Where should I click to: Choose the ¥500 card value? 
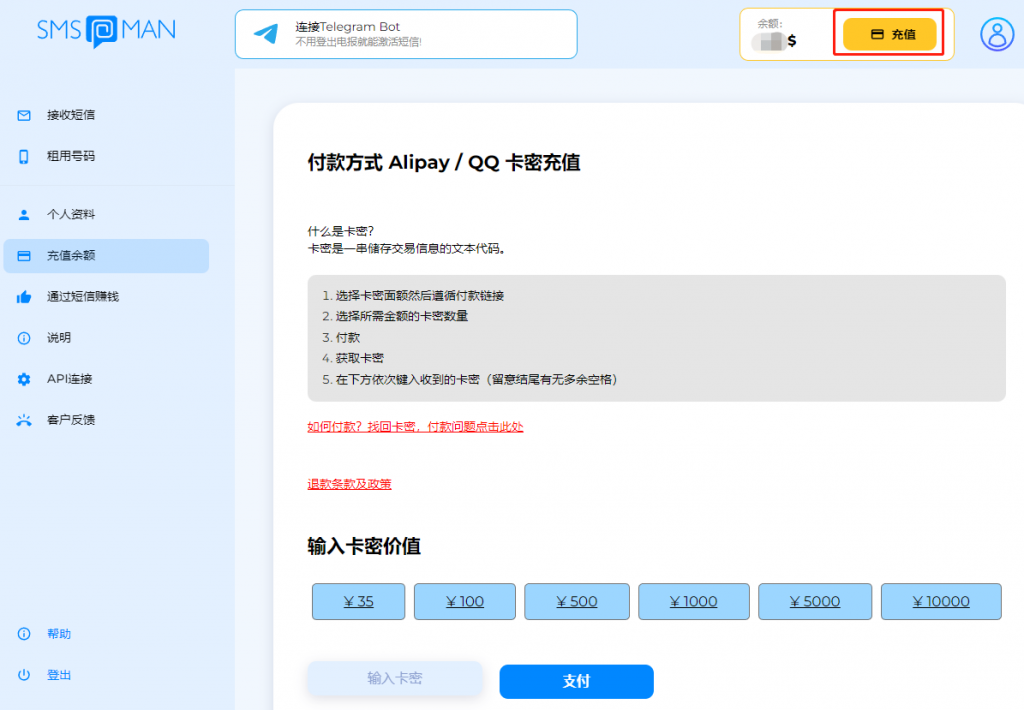click(577, 602)
